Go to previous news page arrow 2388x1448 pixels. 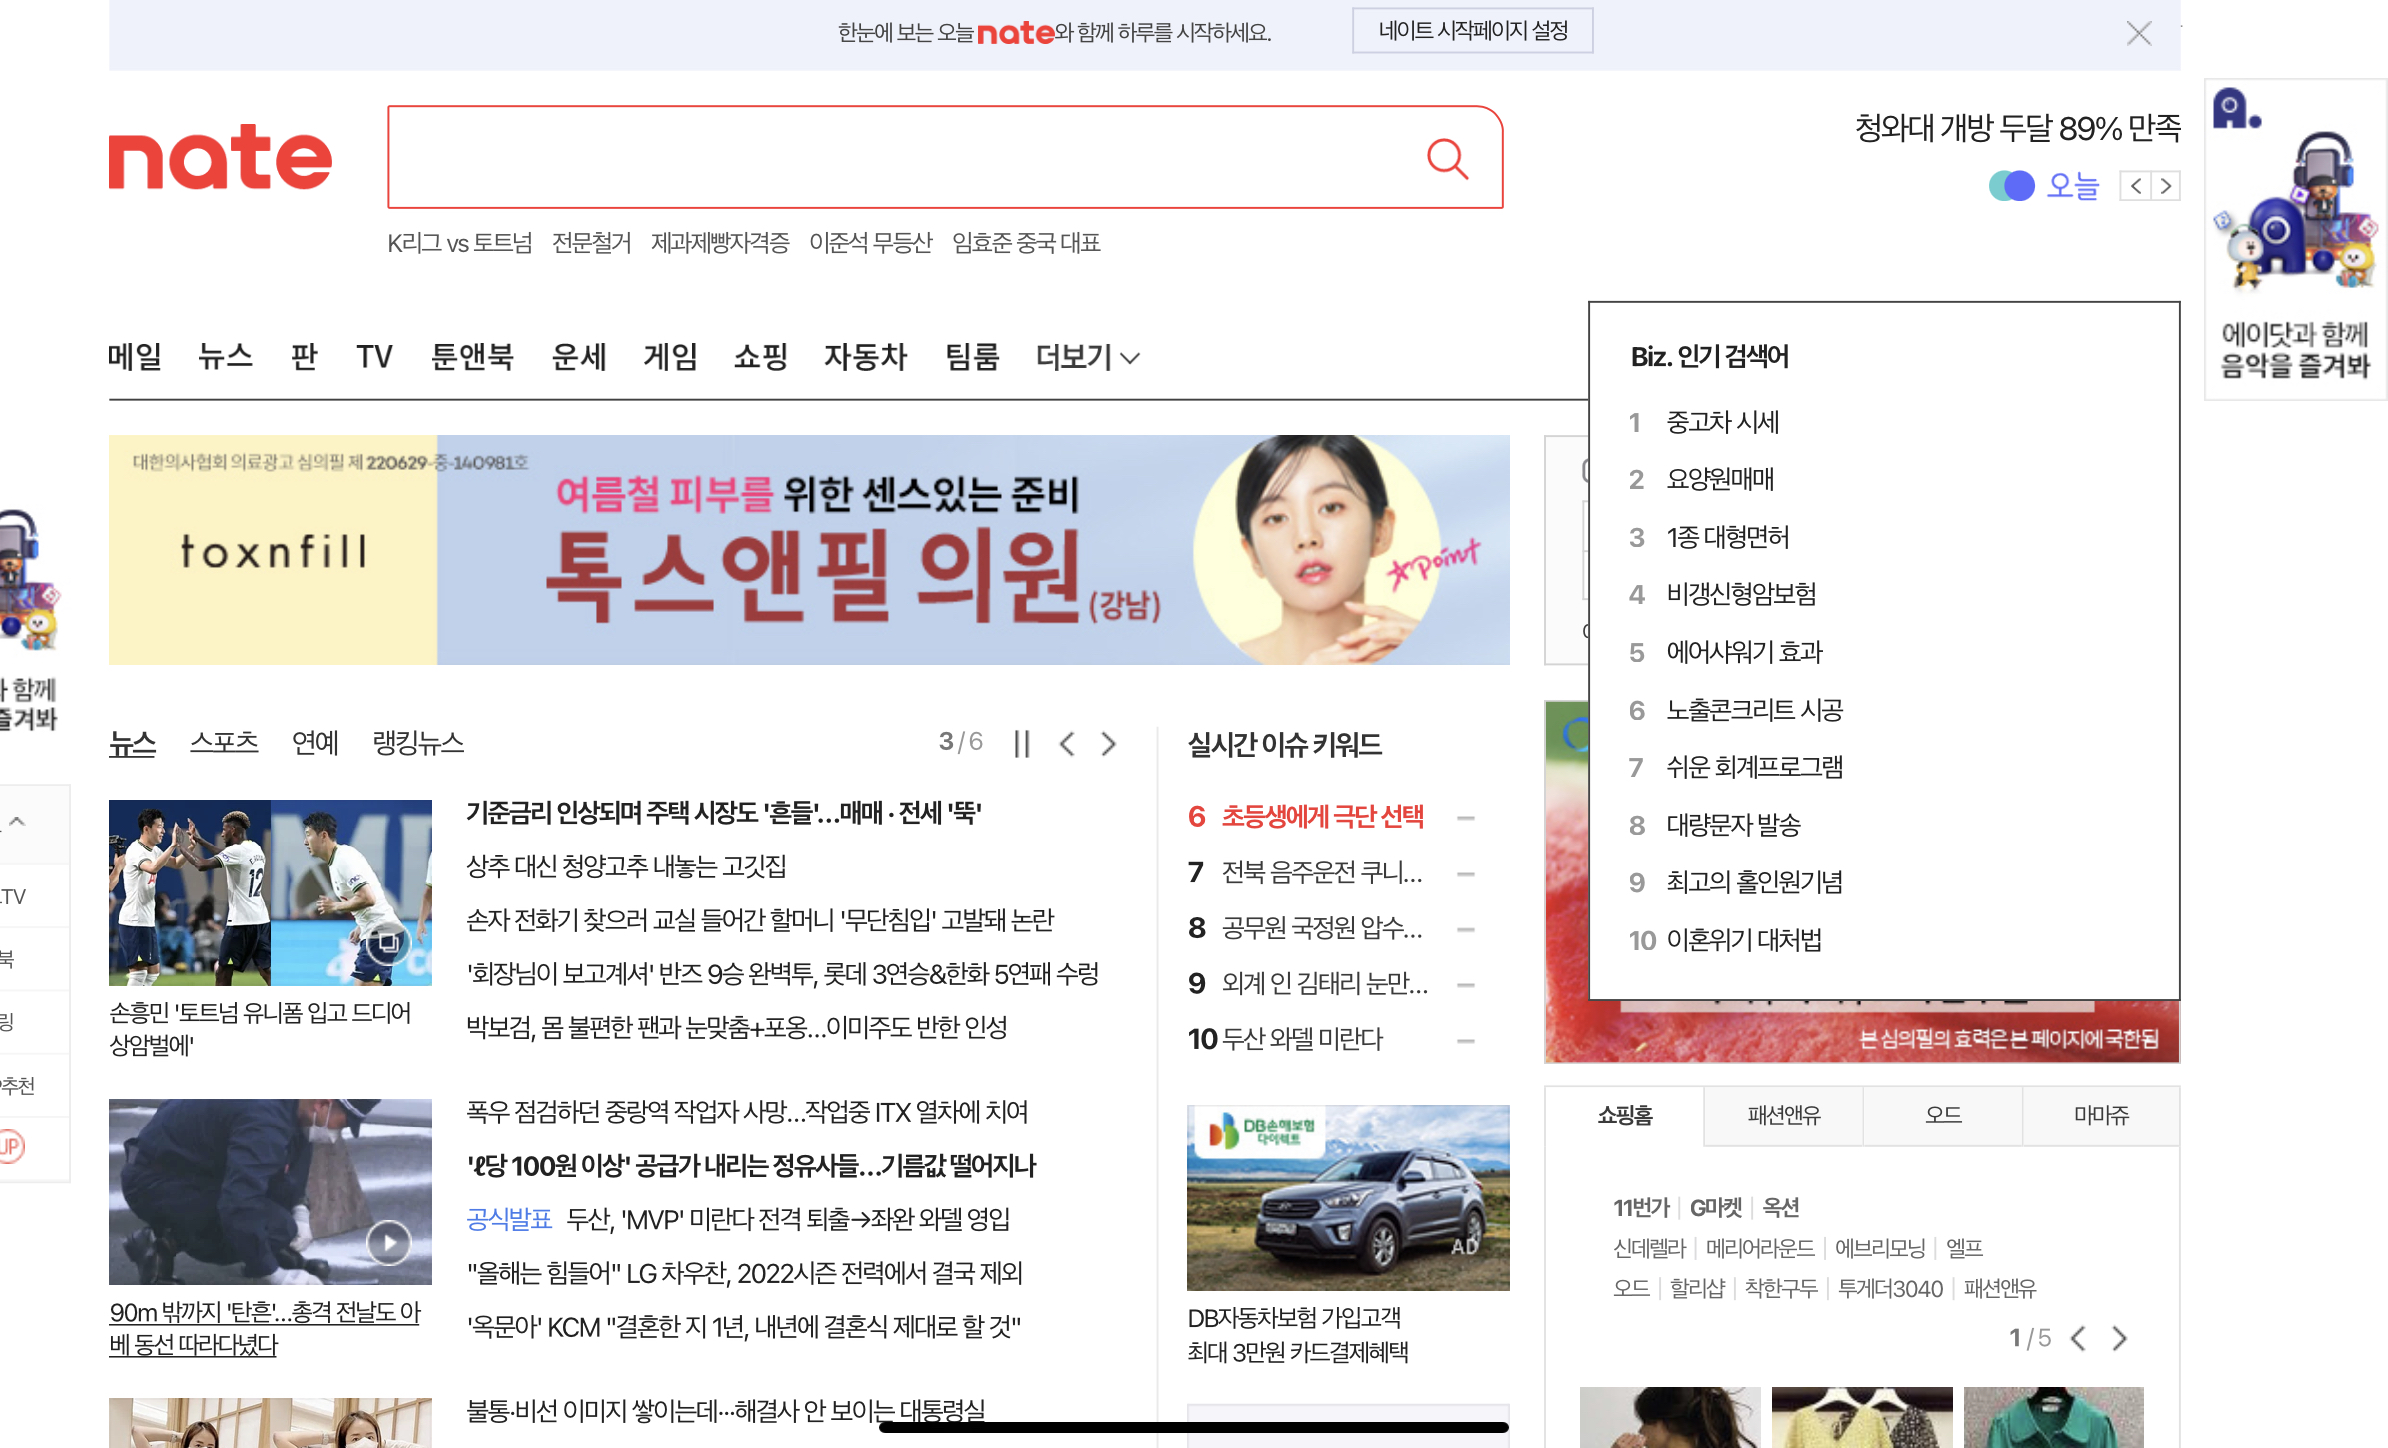1067,743
